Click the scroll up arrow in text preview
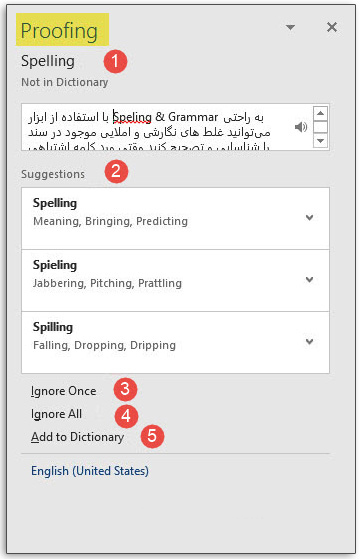 tap(320, 113)
